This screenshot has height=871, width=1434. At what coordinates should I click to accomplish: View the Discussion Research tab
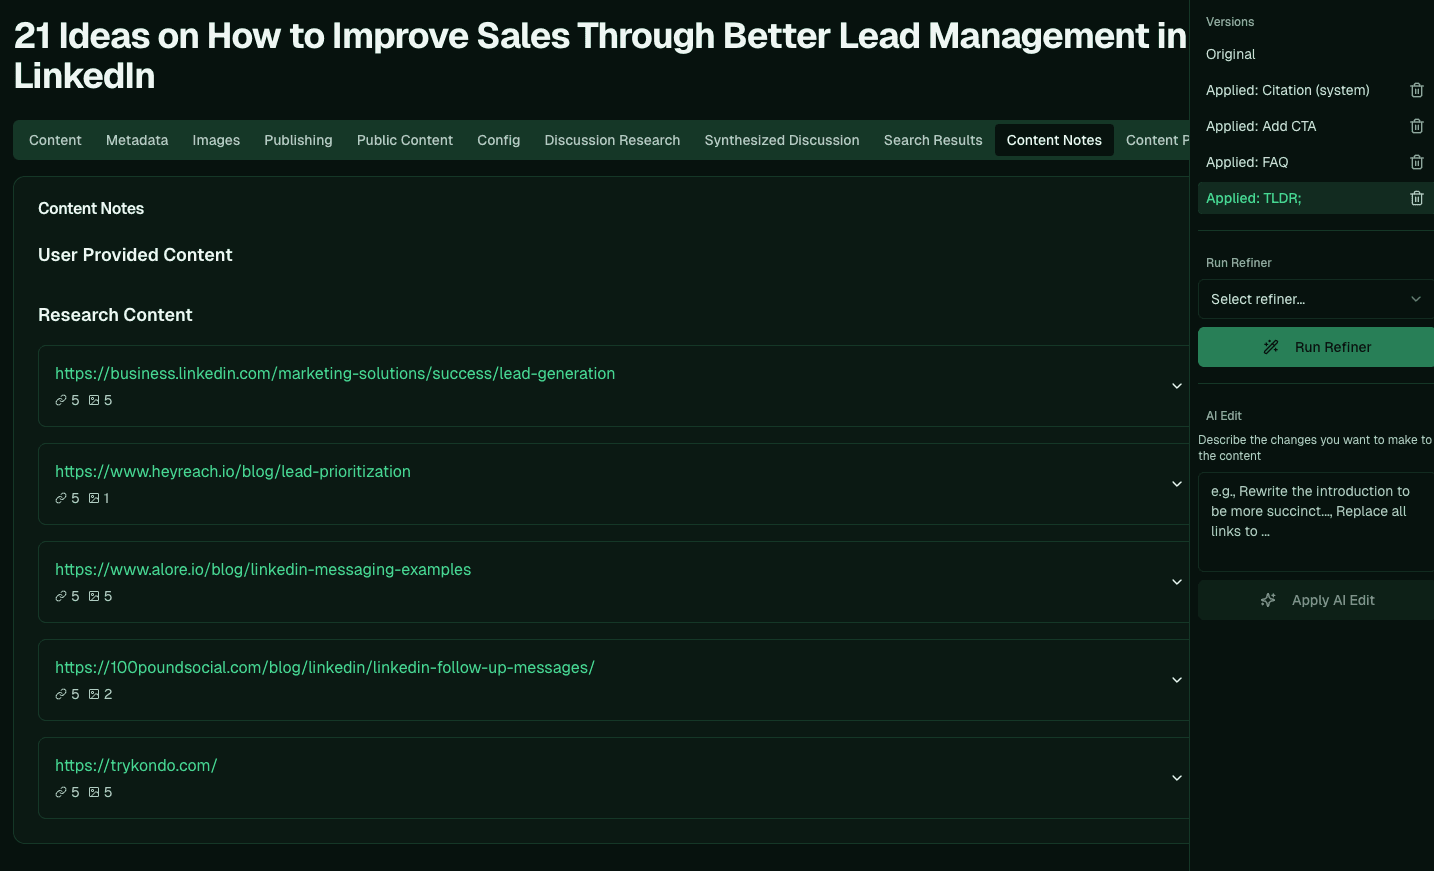[x=612, y=140]
